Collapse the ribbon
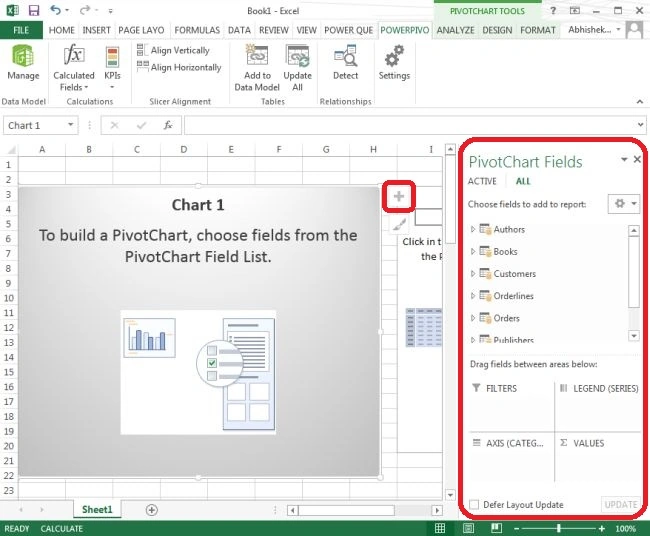Viewport: 650px width, 536px height. pyautogui.click(x=640, y=102)
